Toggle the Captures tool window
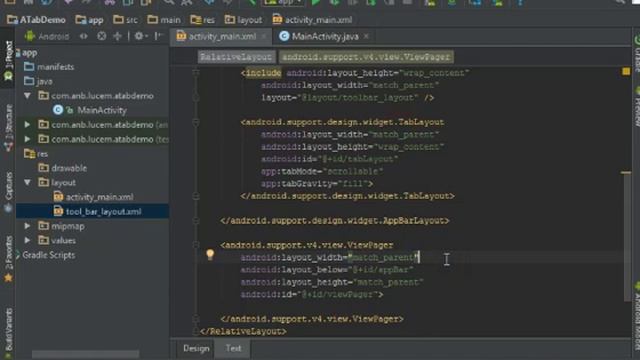 coord(8,192)
